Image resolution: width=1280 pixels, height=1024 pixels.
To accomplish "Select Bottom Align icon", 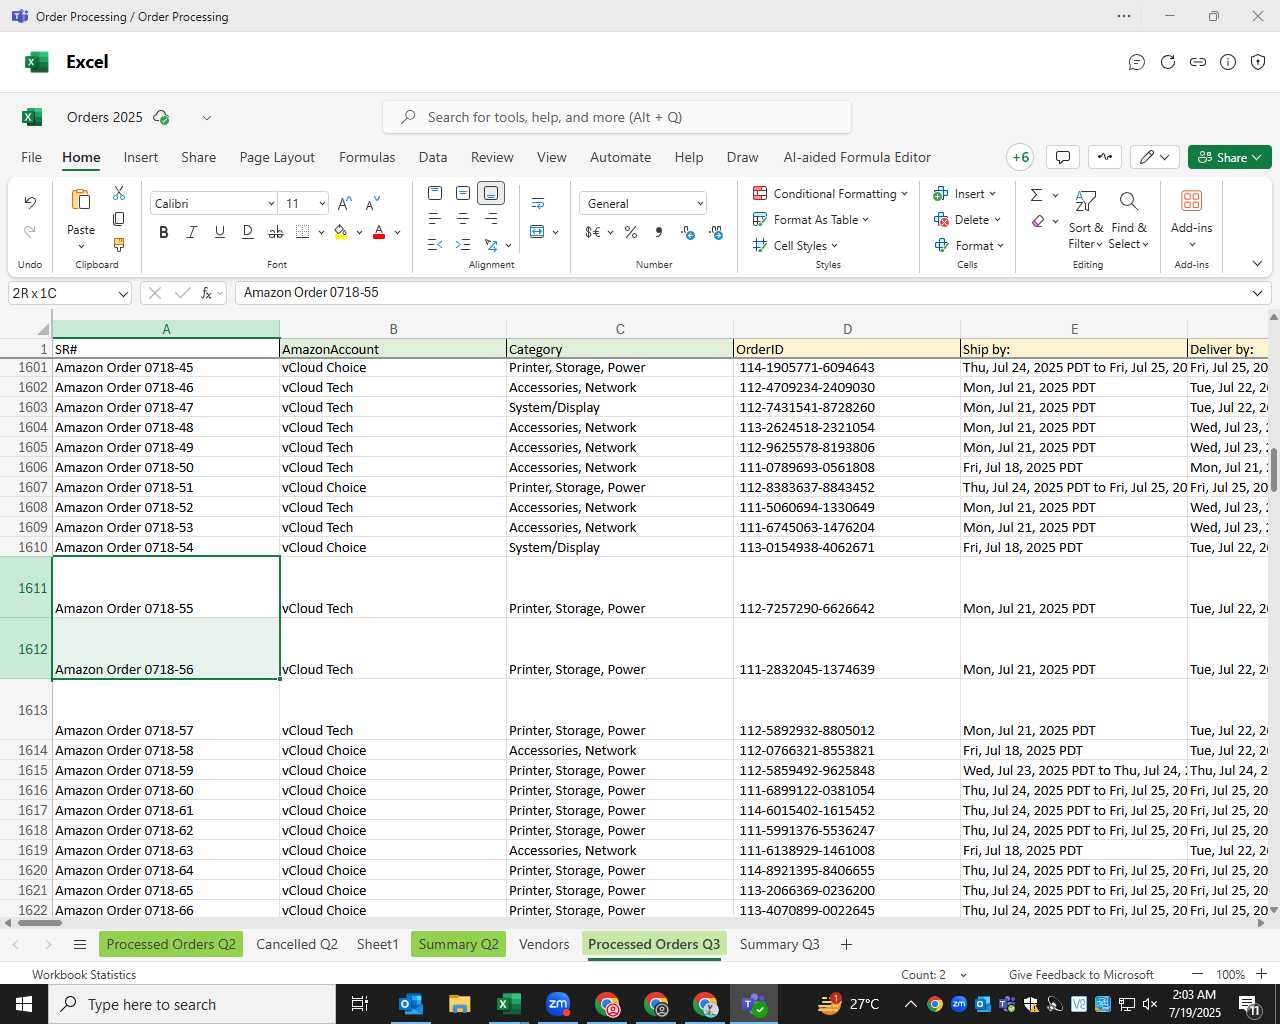I will click(x=491, y=193).
